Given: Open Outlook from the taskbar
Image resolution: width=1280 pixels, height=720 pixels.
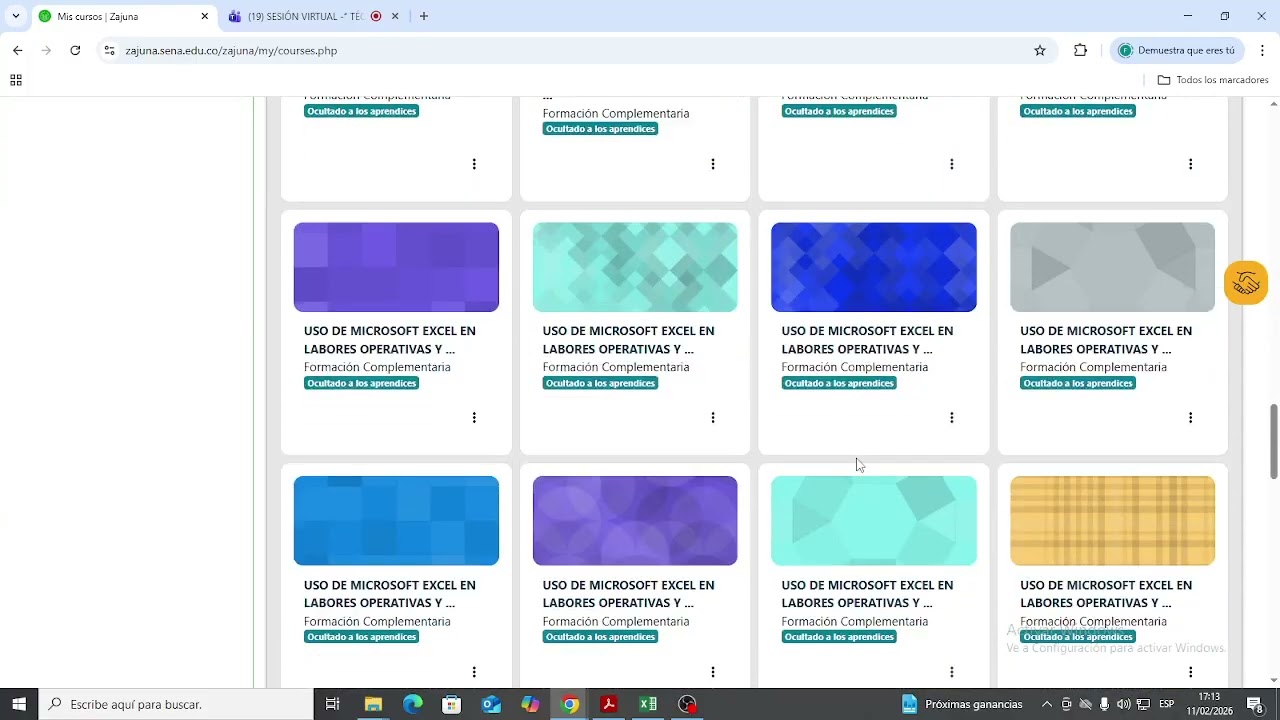Looking at the screenshot, I should pyautogui.click(x=491, y=704).
